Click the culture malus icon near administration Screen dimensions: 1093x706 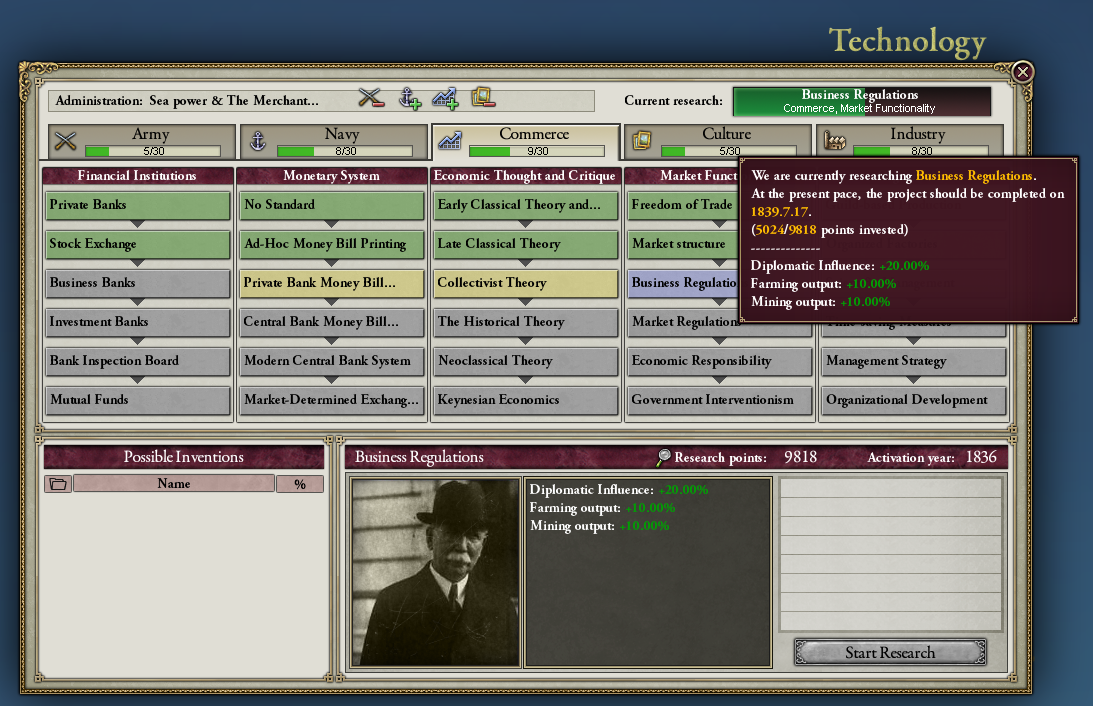483,97
